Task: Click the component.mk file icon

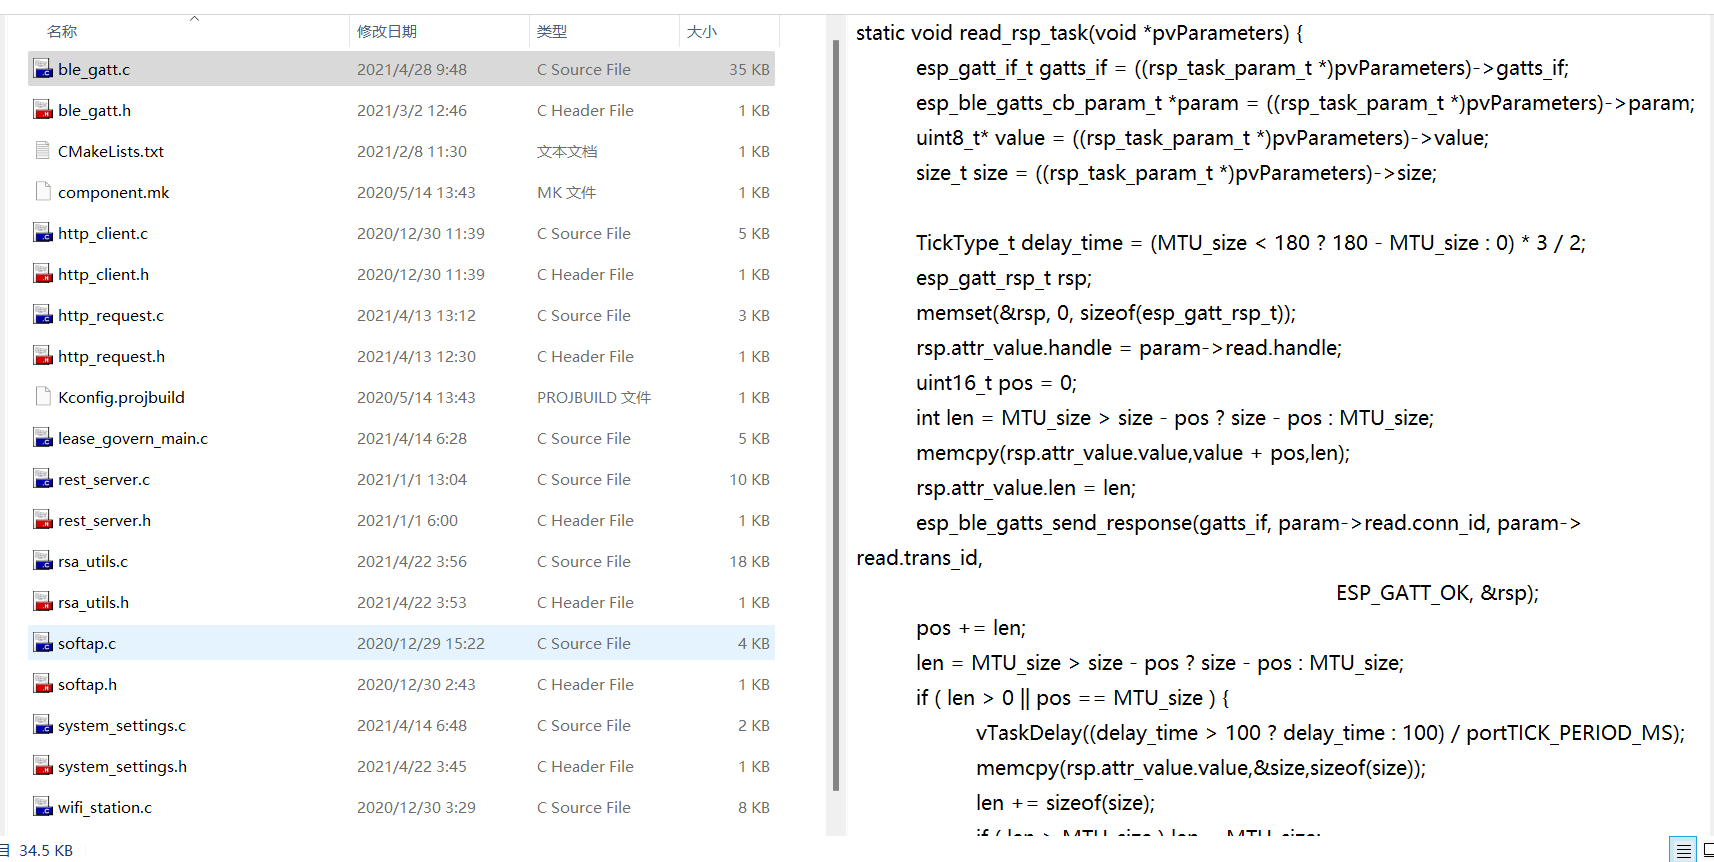Action: point(43,192)
